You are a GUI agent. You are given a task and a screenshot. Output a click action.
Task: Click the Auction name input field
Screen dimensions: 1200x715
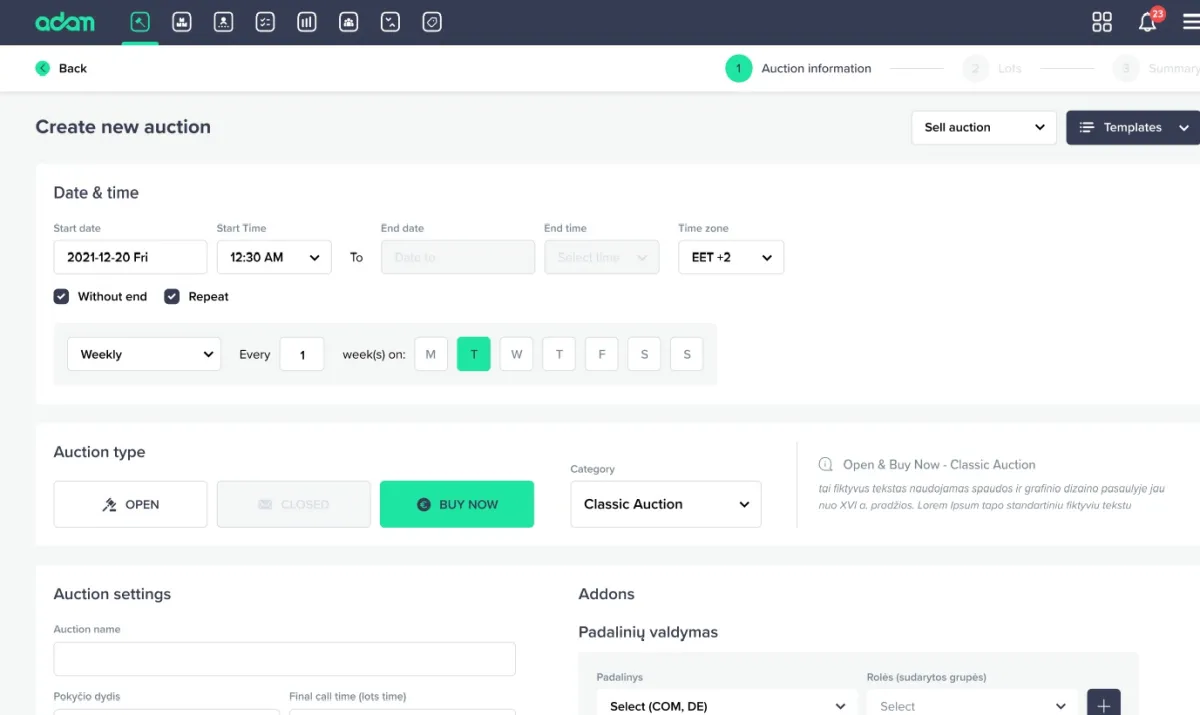[284, 659]
